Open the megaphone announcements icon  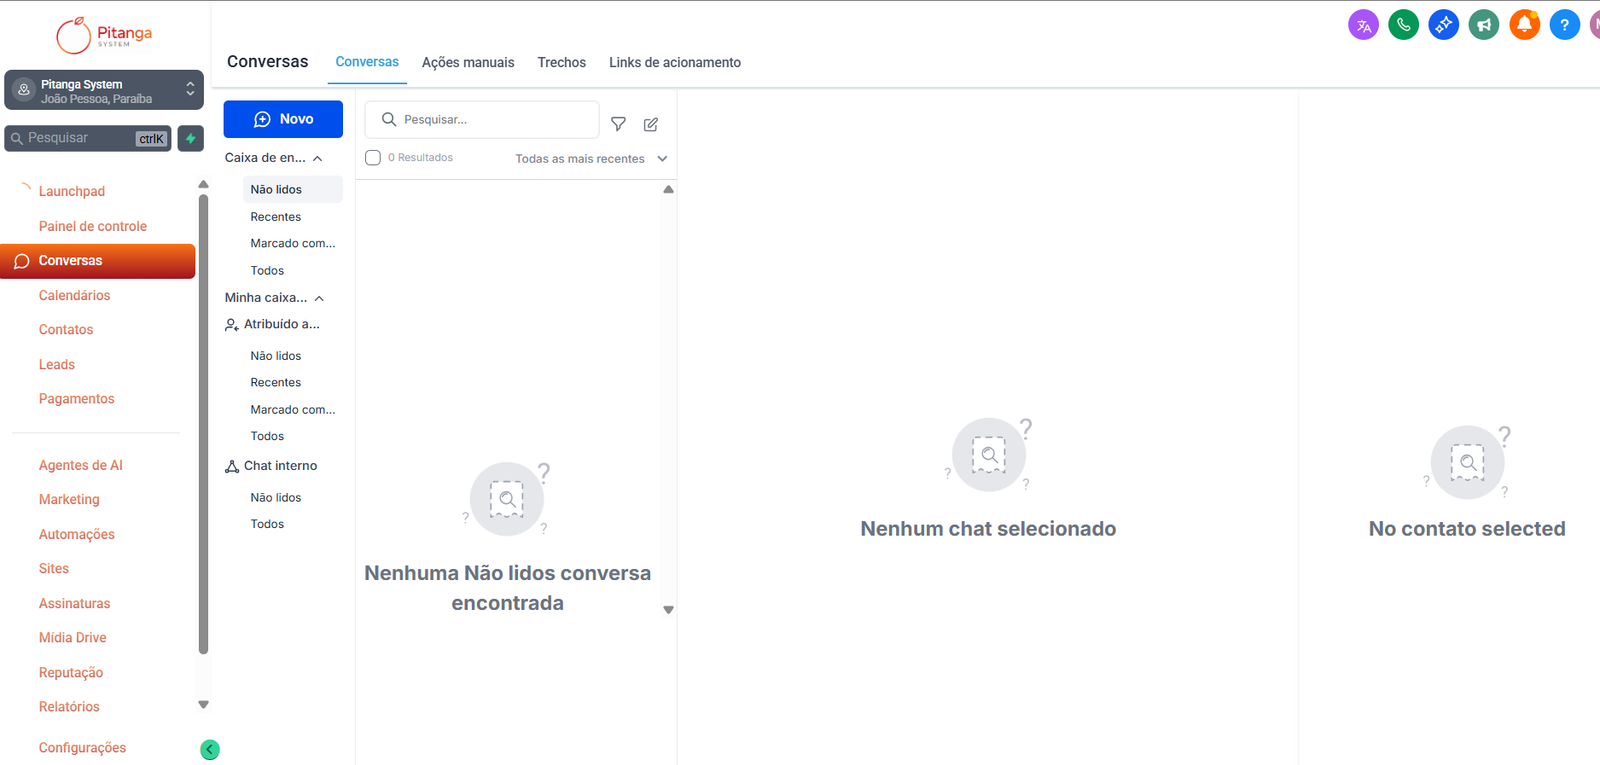coord(1484,25)
